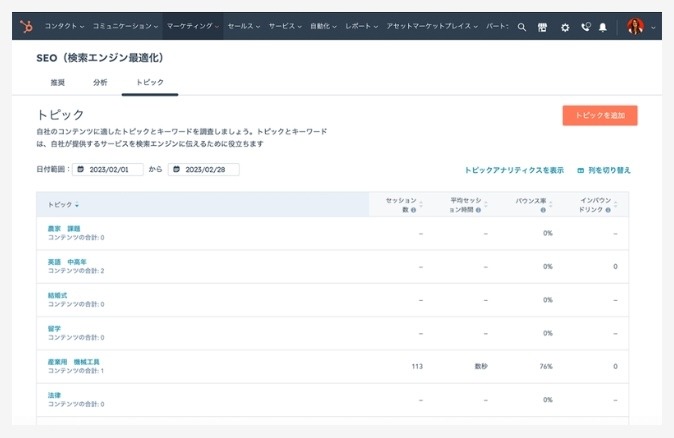The image size is (674, 438).
Task: Open トピックアナリティクスを表示 link
Action: coord(514,170)
